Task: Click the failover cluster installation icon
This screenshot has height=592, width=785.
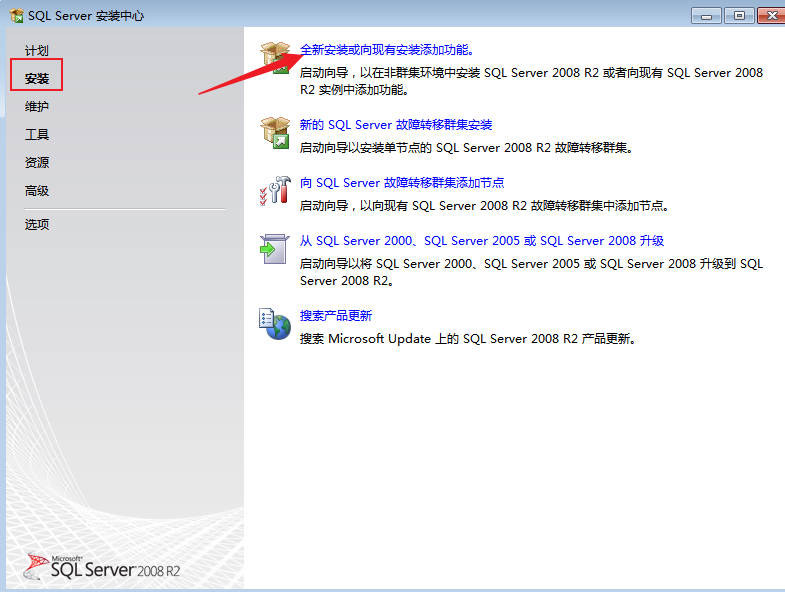Action: (274, 132)
